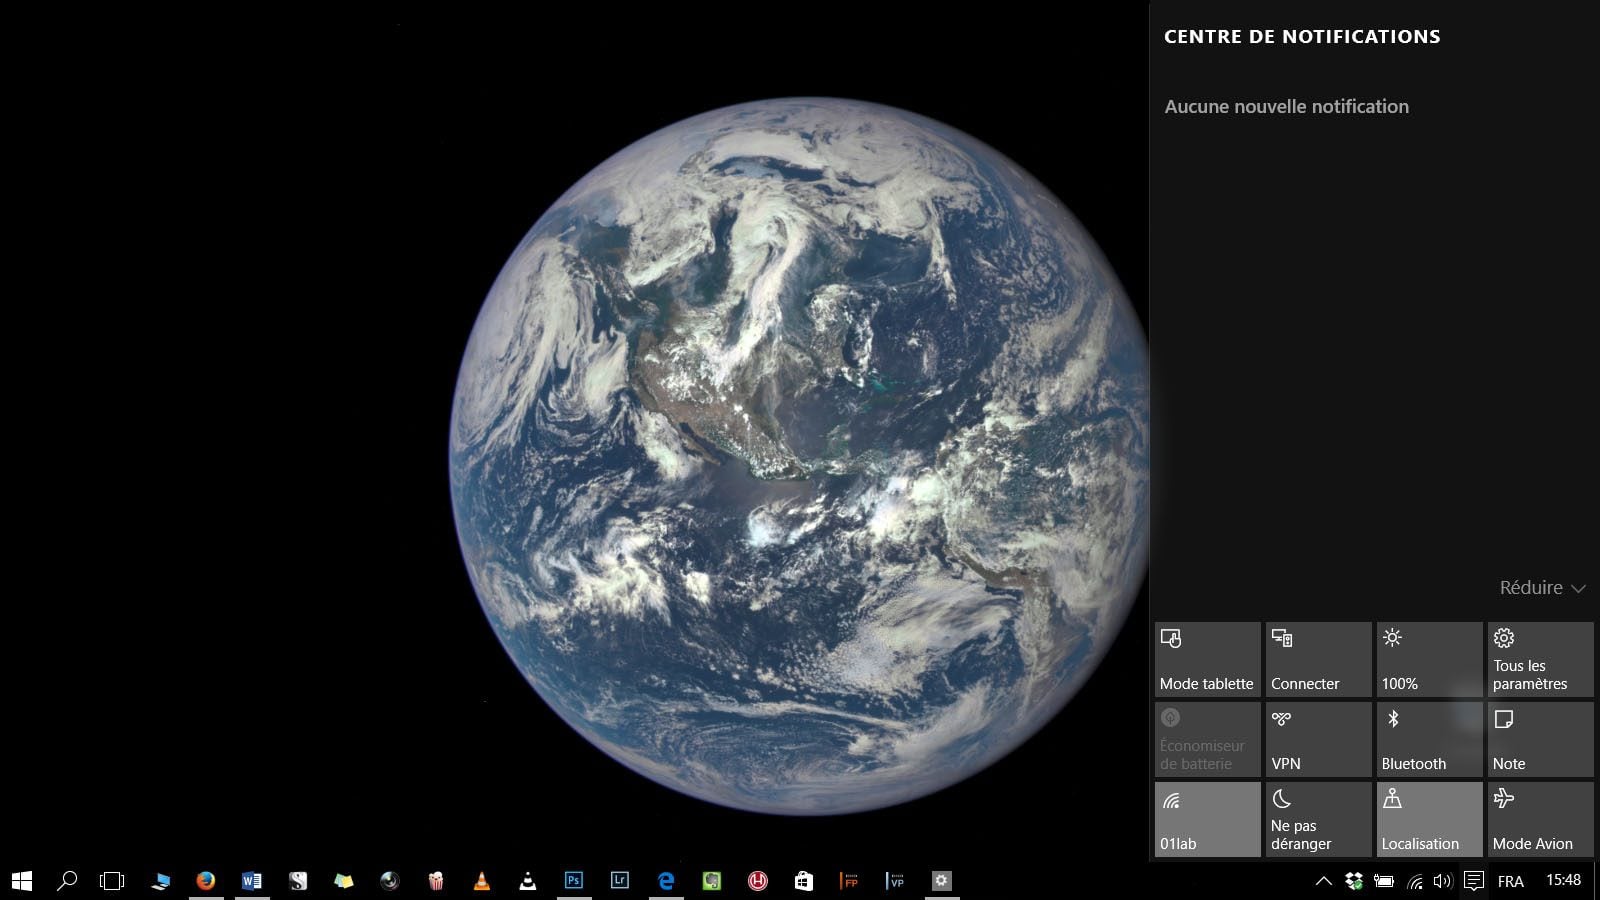Click the Connecter quick action tile

click(1318, 660)
